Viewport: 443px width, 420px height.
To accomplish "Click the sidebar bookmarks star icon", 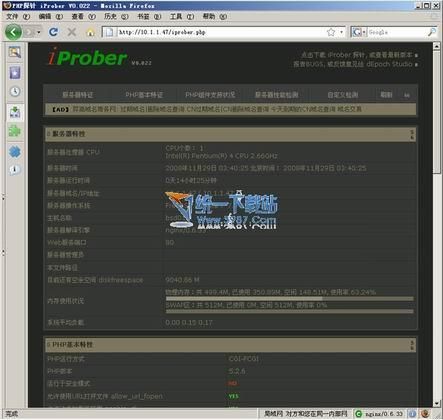I will pyautogui.click(x=15, y=73).
